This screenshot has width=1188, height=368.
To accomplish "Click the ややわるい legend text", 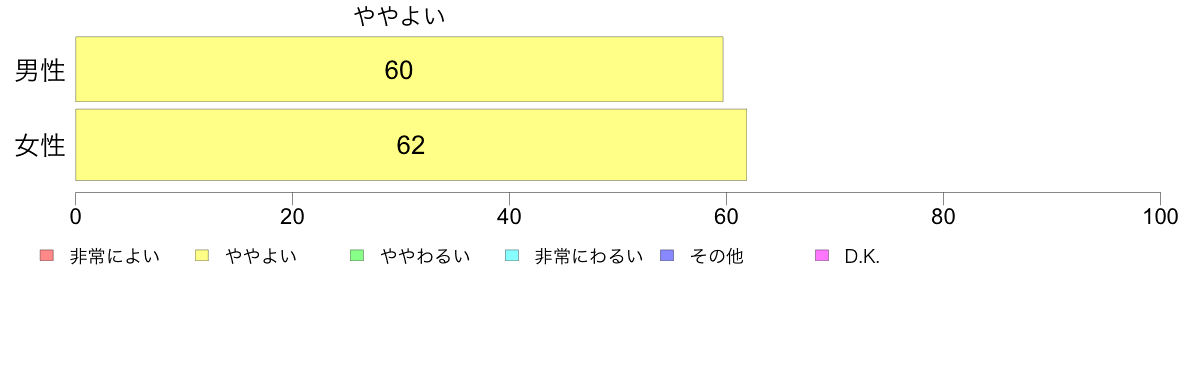I will (425, 257).
